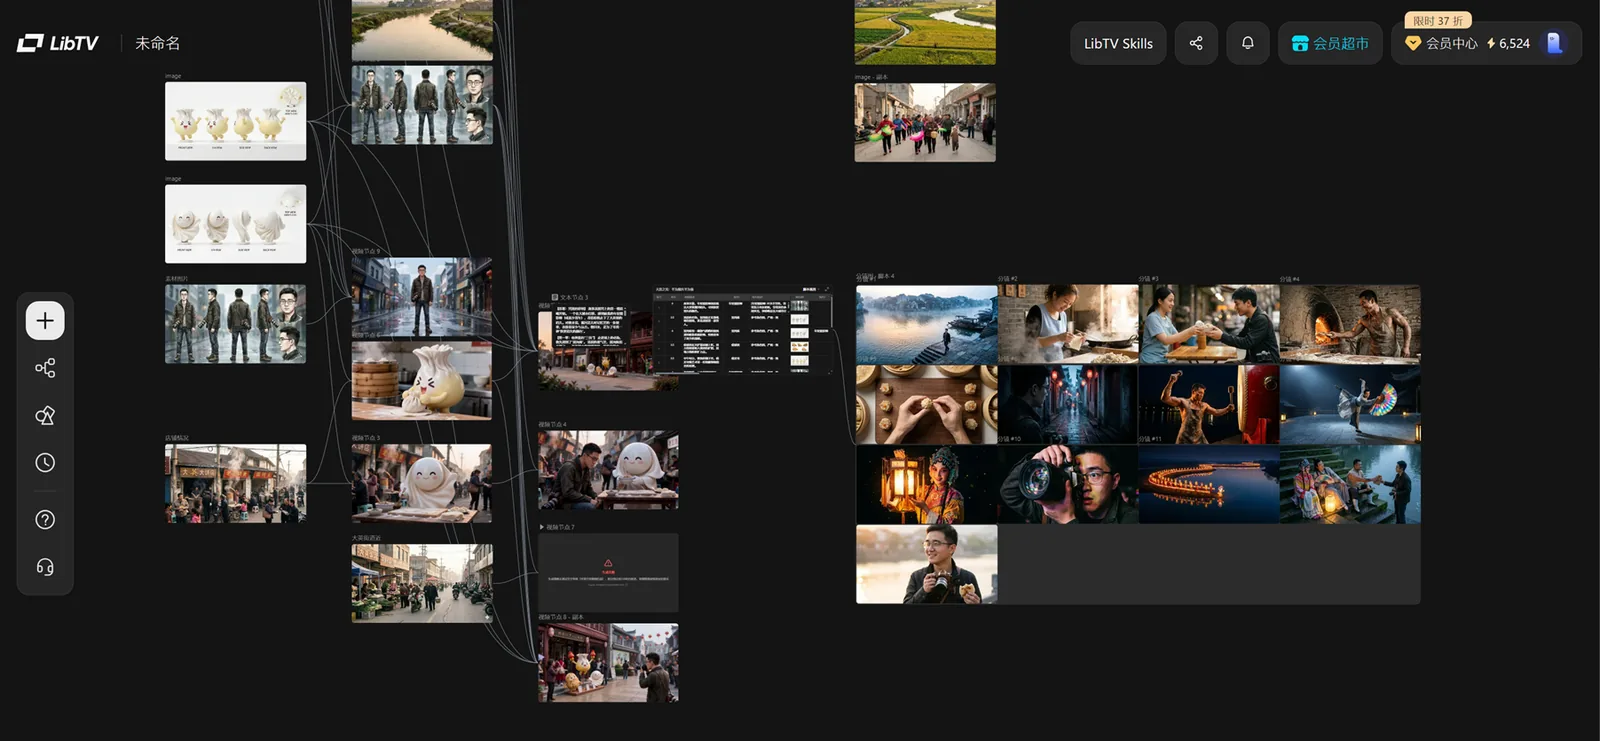Open the drummer with red drum frame
Image resolution: width=1600 pixels, height=741 pixels.
coord(1209,404)
